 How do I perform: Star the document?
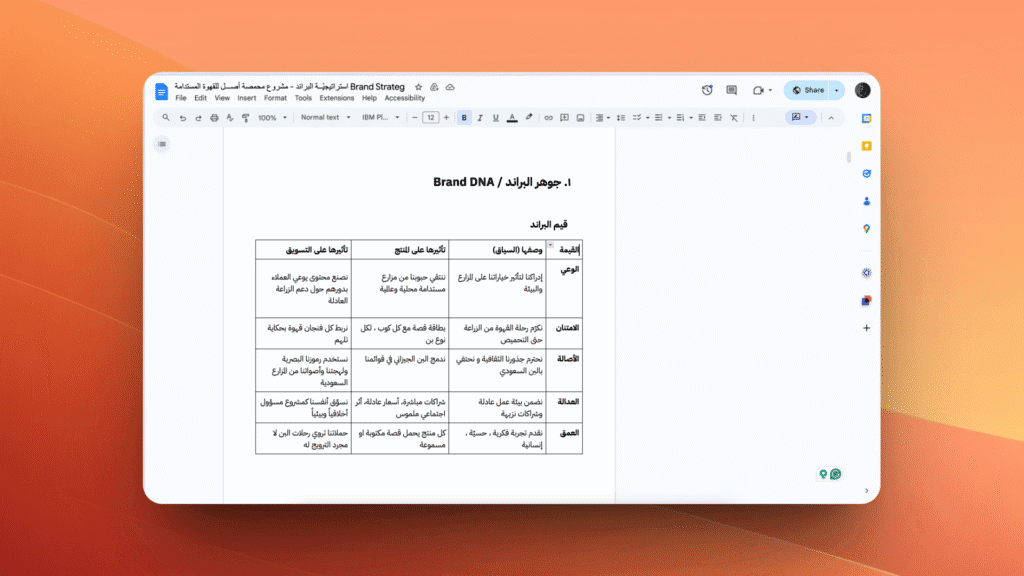click(x=419, y=87)
